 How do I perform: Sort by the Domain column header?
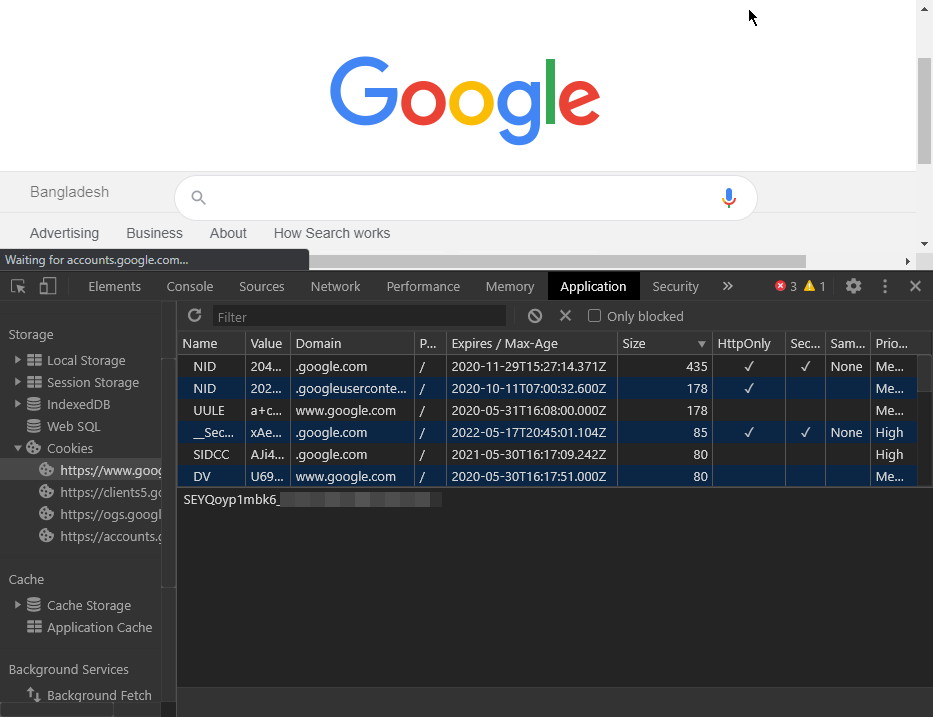352,343
